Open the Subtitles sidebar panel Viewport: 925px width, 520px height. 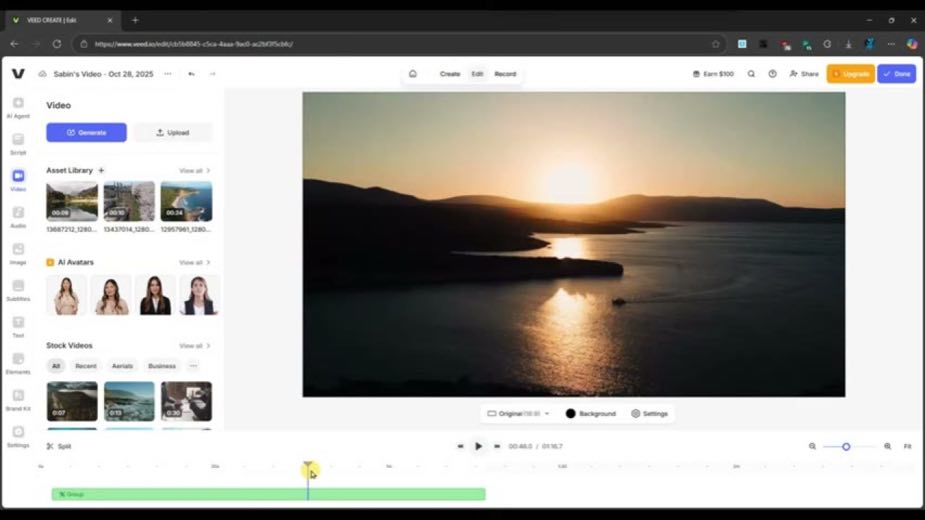point(18,290)
